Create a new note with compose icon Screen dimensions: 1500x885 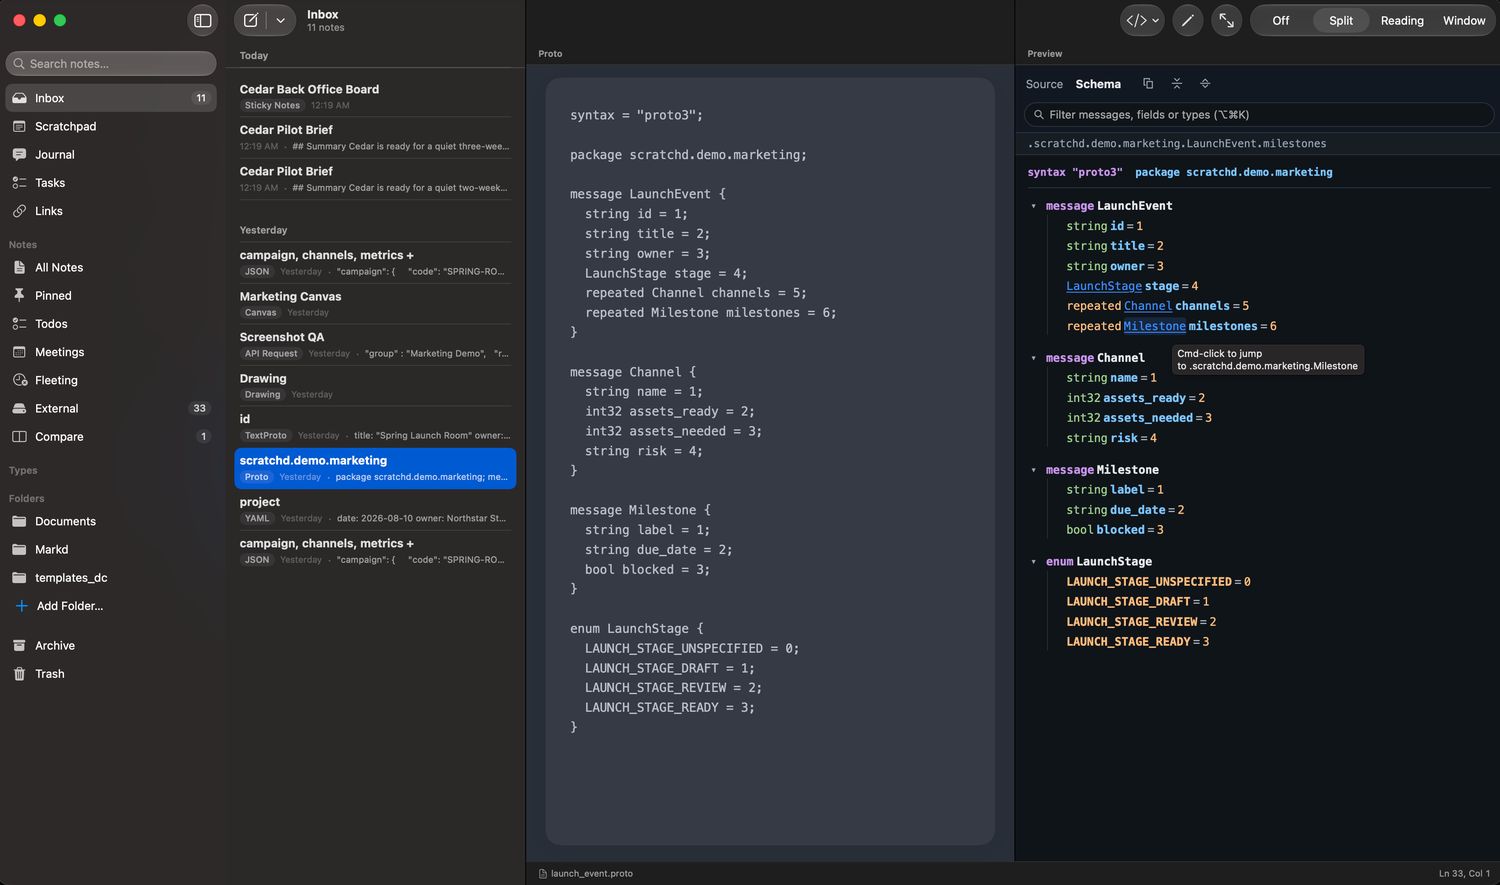(x=251, y=20)
